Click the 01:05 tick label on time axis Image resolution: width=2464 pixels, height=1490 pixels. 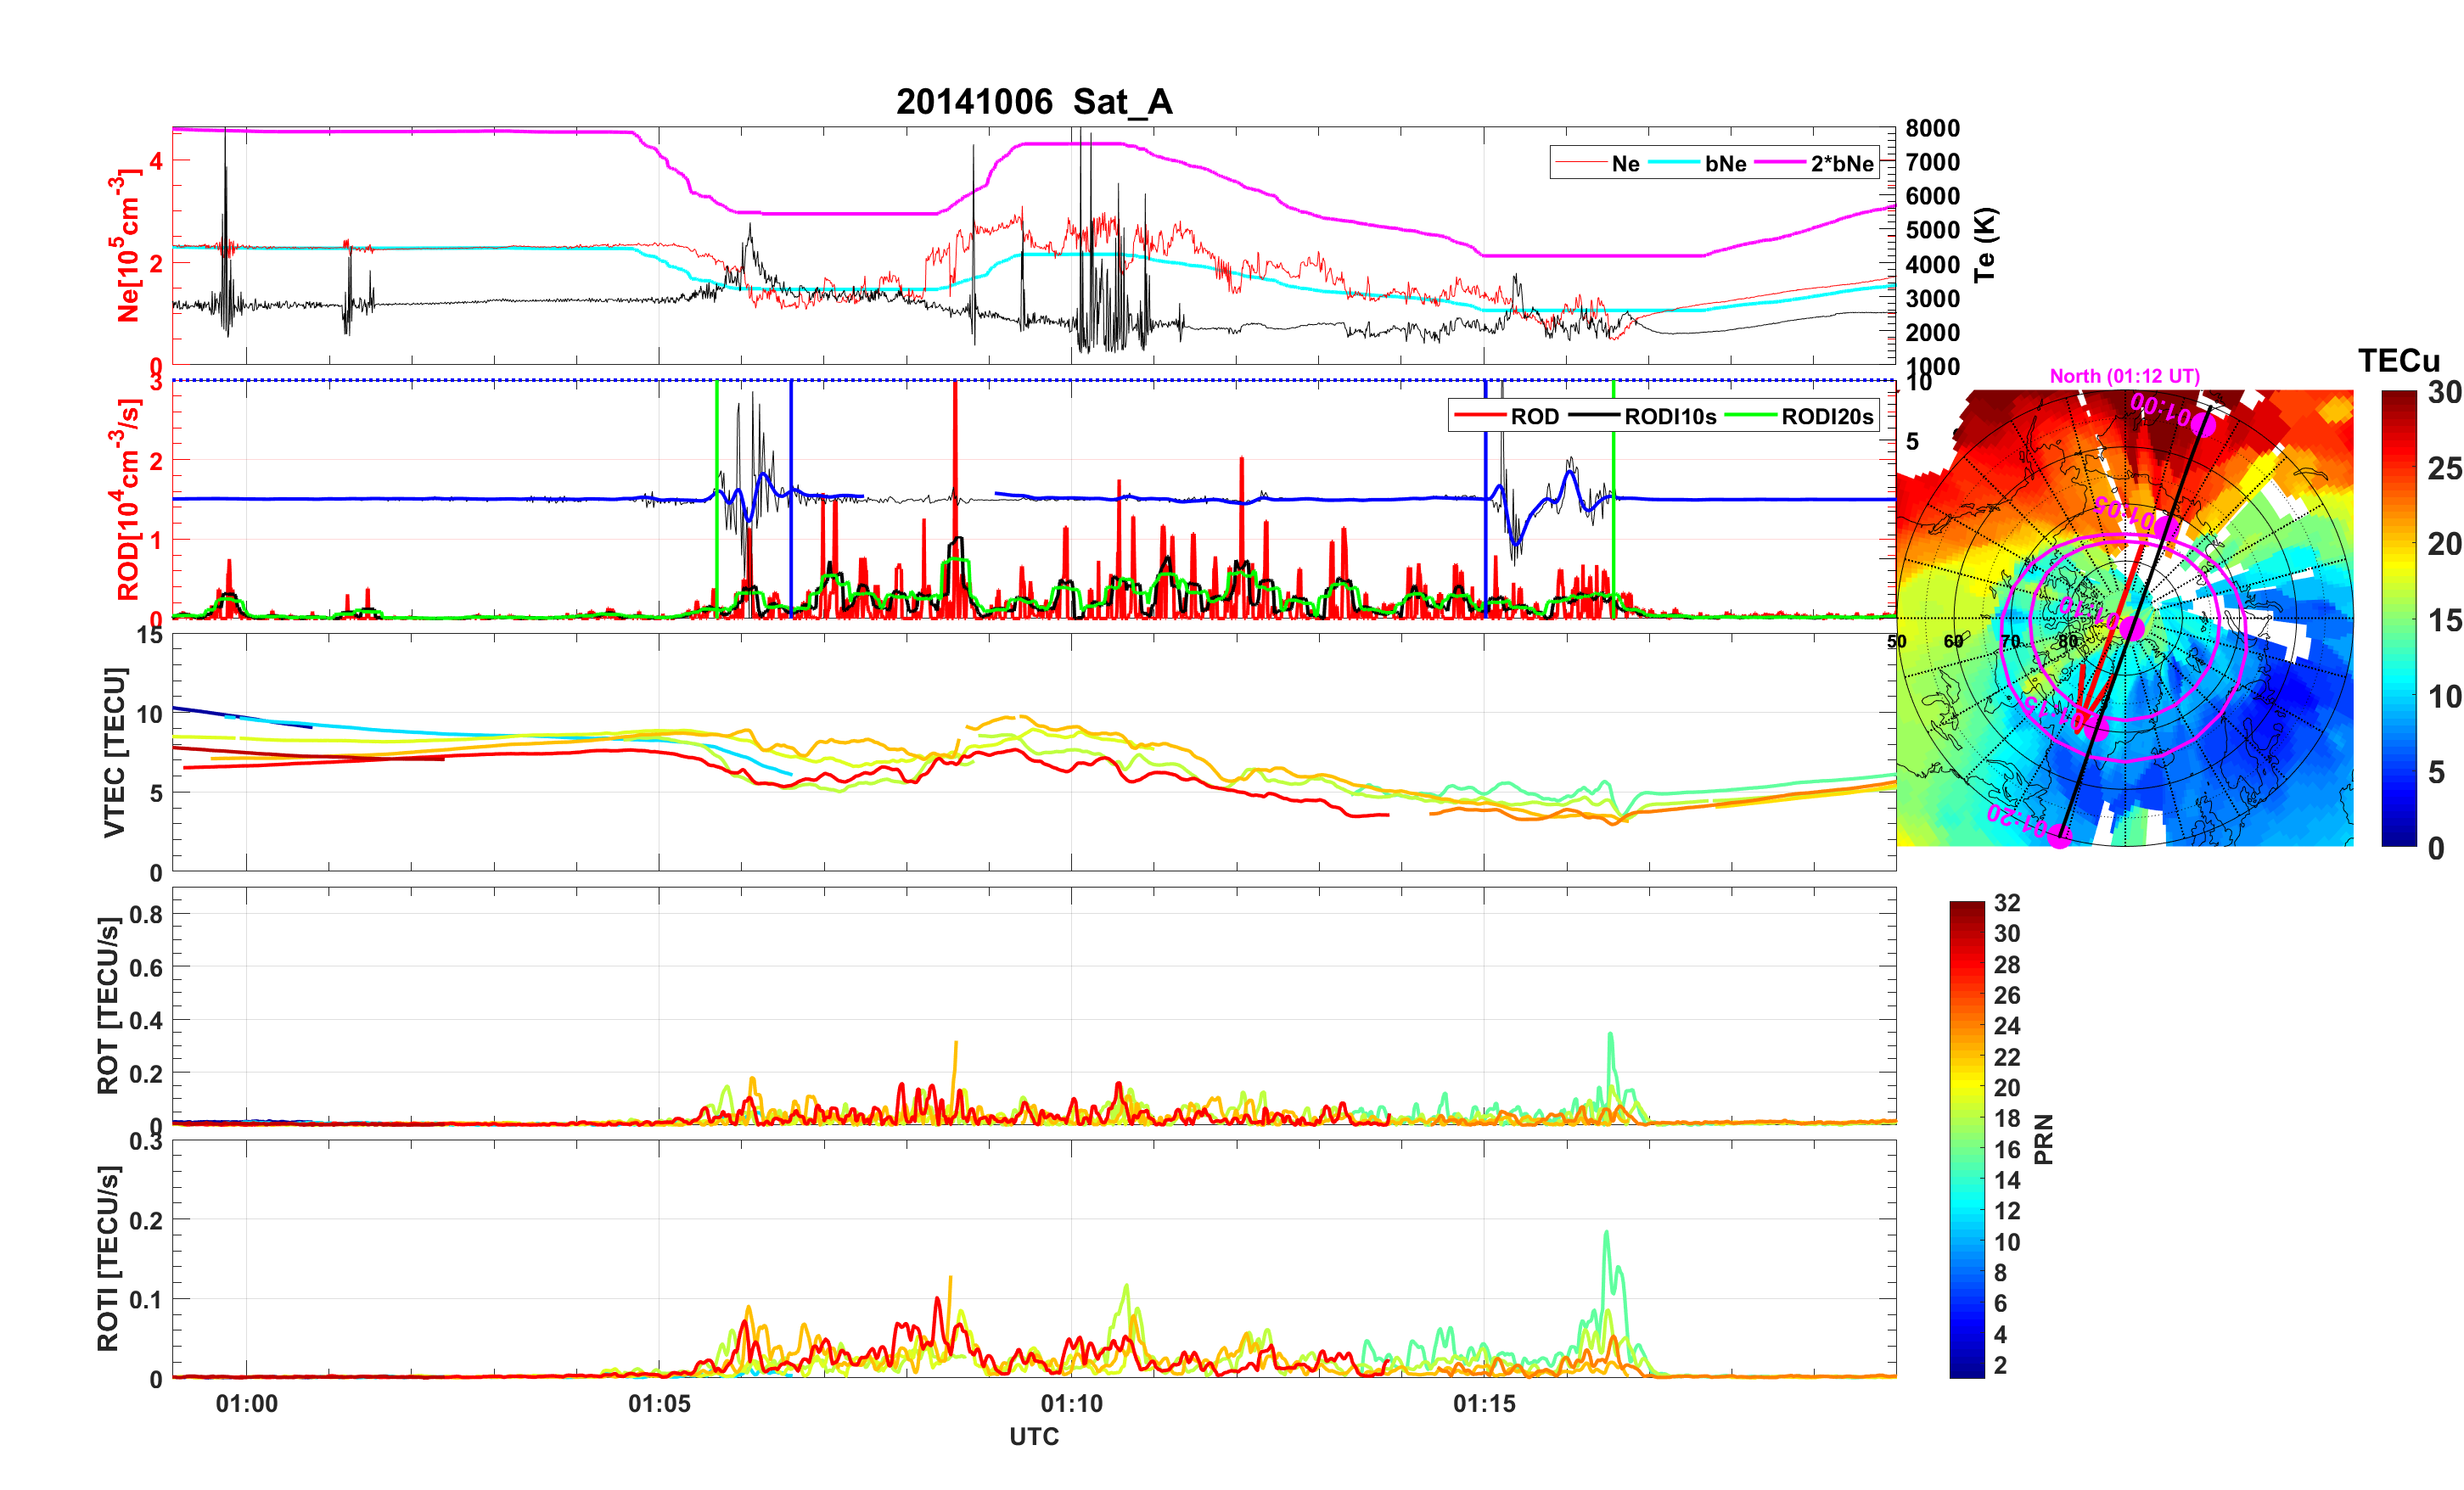659,1404
